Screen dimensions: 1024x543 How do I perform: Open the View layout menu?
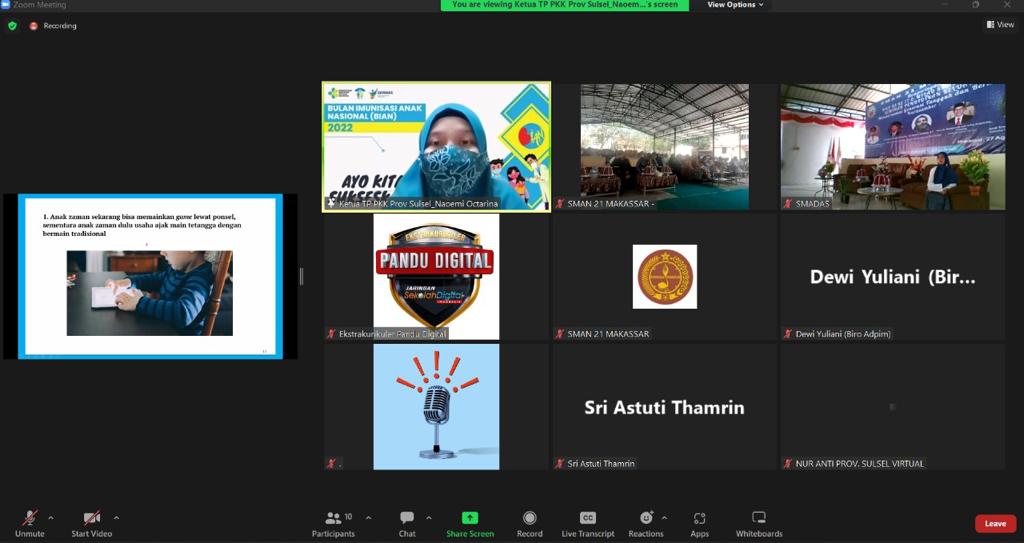coord(999,25)
